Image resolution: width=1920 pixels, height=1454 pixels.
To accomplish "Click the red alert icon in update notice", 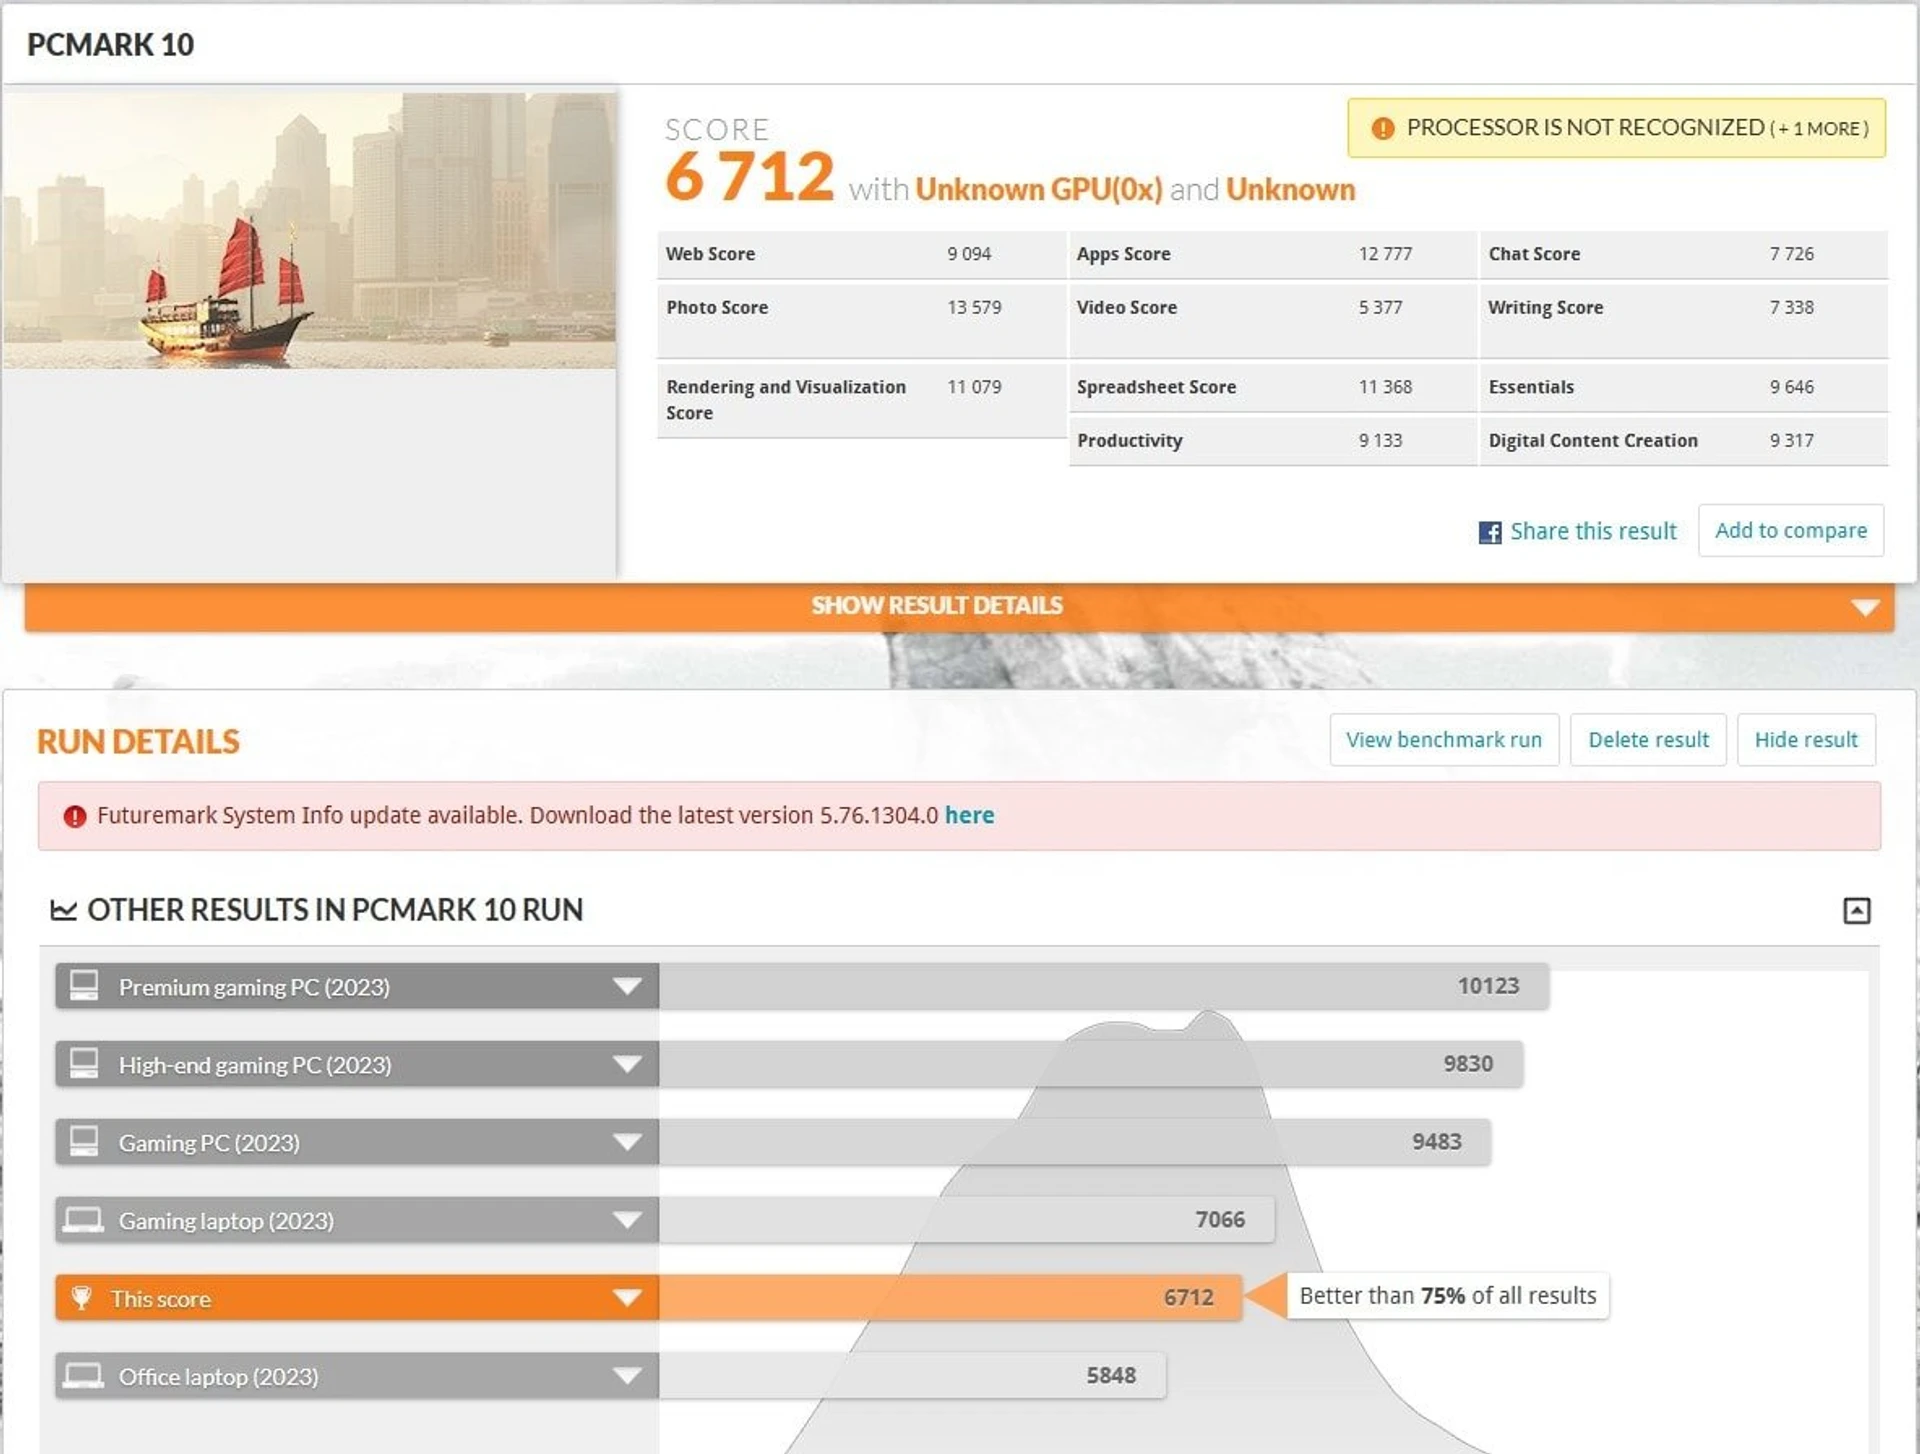I will click(75, 816).
